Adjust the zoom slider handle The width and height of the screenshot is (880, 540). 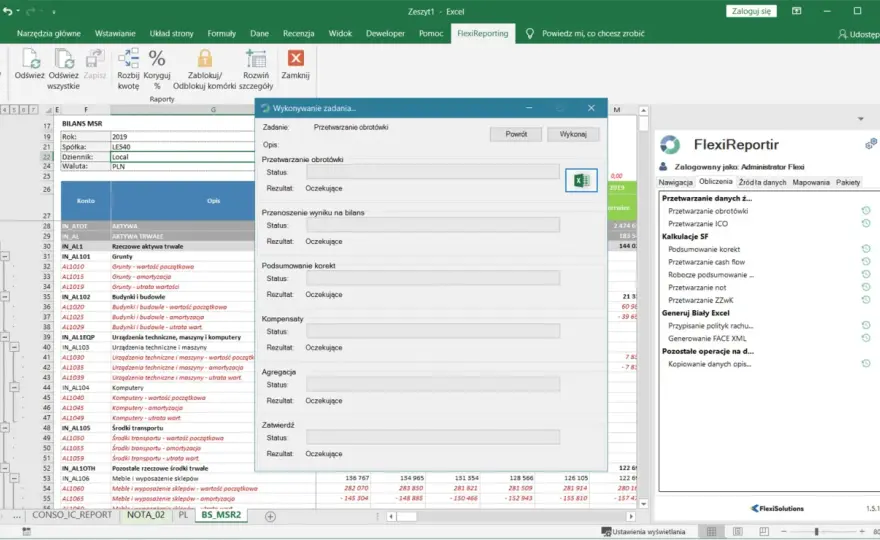(x=817, y=531)
